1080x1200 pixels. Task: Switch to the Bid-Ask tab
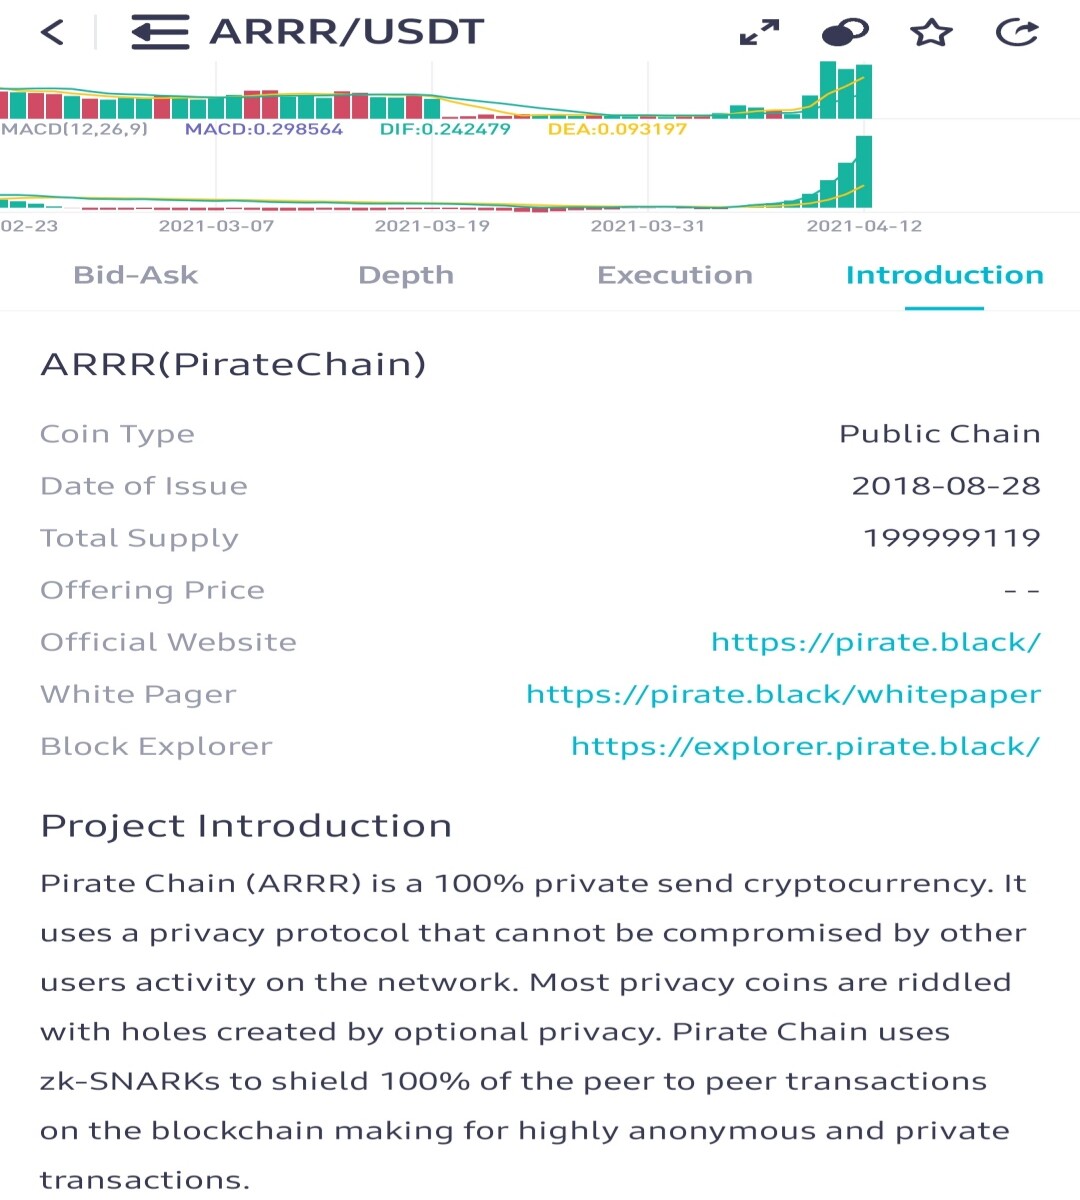[x=136, y=275]
